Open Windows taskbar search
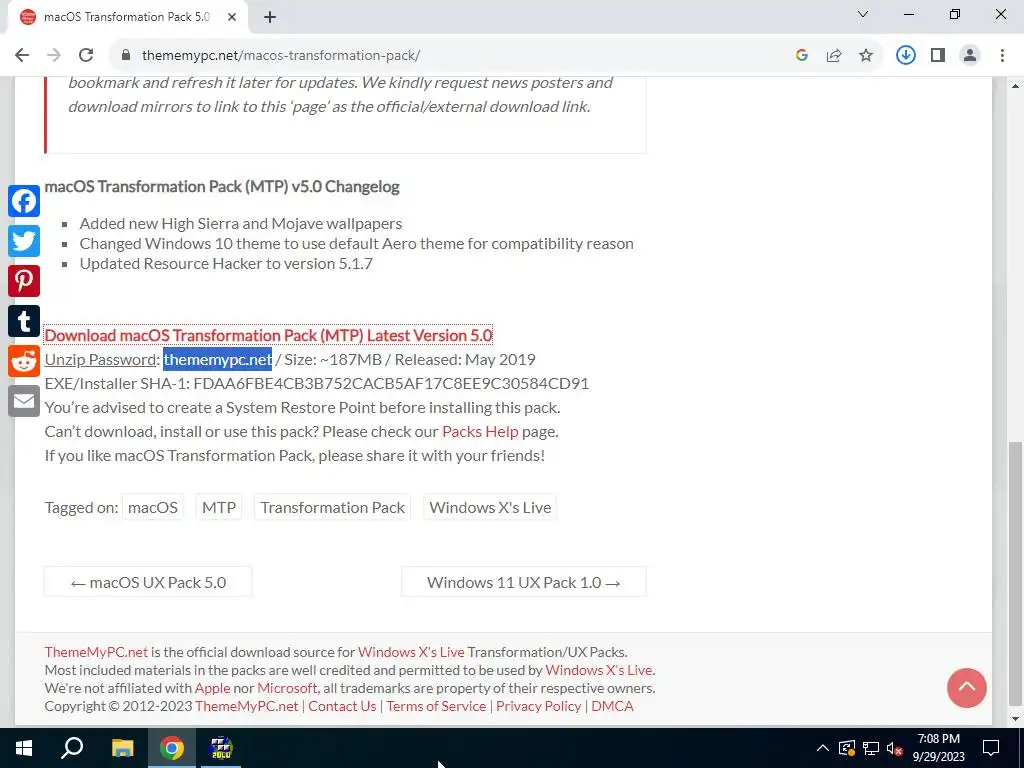 click(x=72, y=748)
